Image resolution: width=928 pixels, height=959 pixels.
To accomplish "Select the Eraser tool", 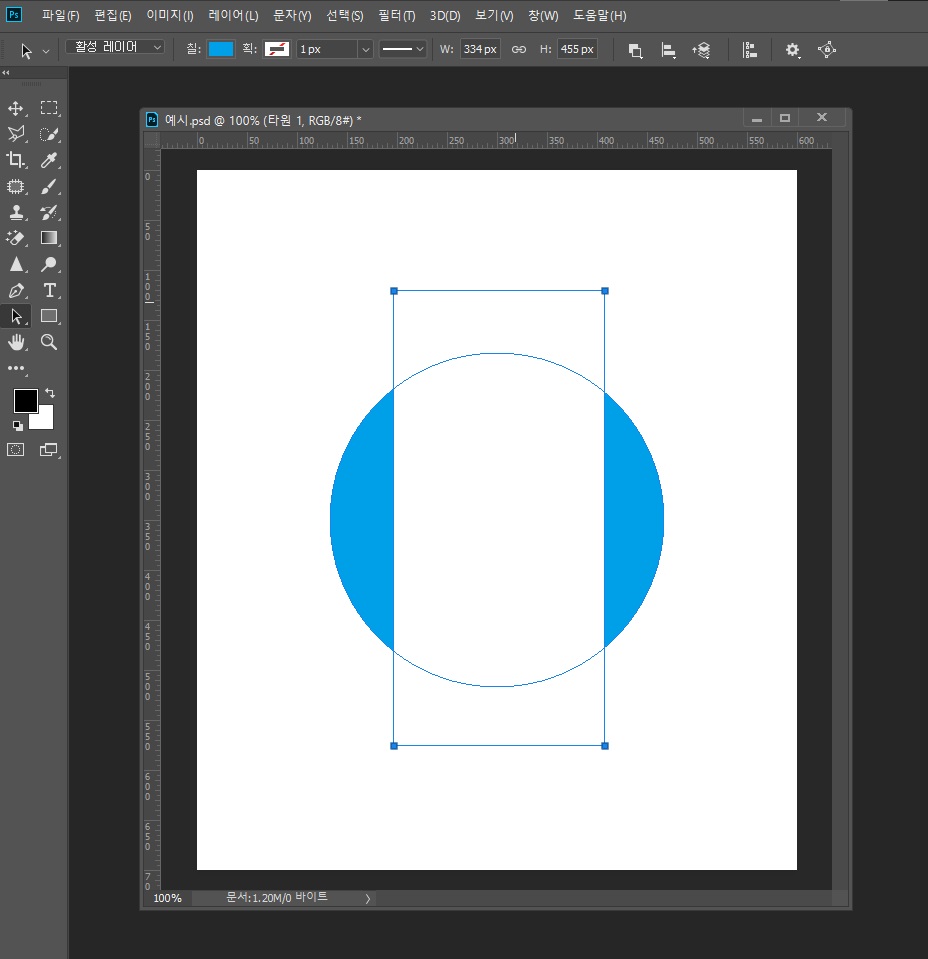I will point(16,238).
